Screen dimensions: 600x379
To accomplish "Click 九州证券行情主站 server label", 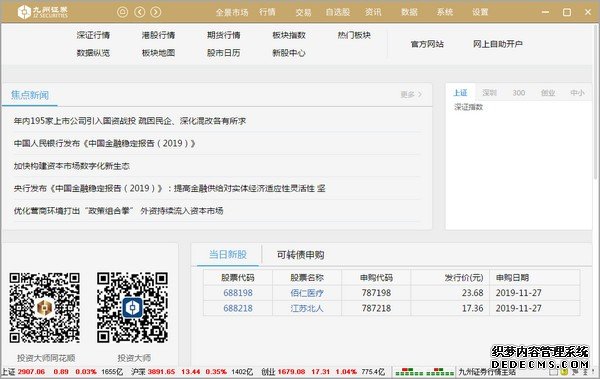I will pos(487,372).
